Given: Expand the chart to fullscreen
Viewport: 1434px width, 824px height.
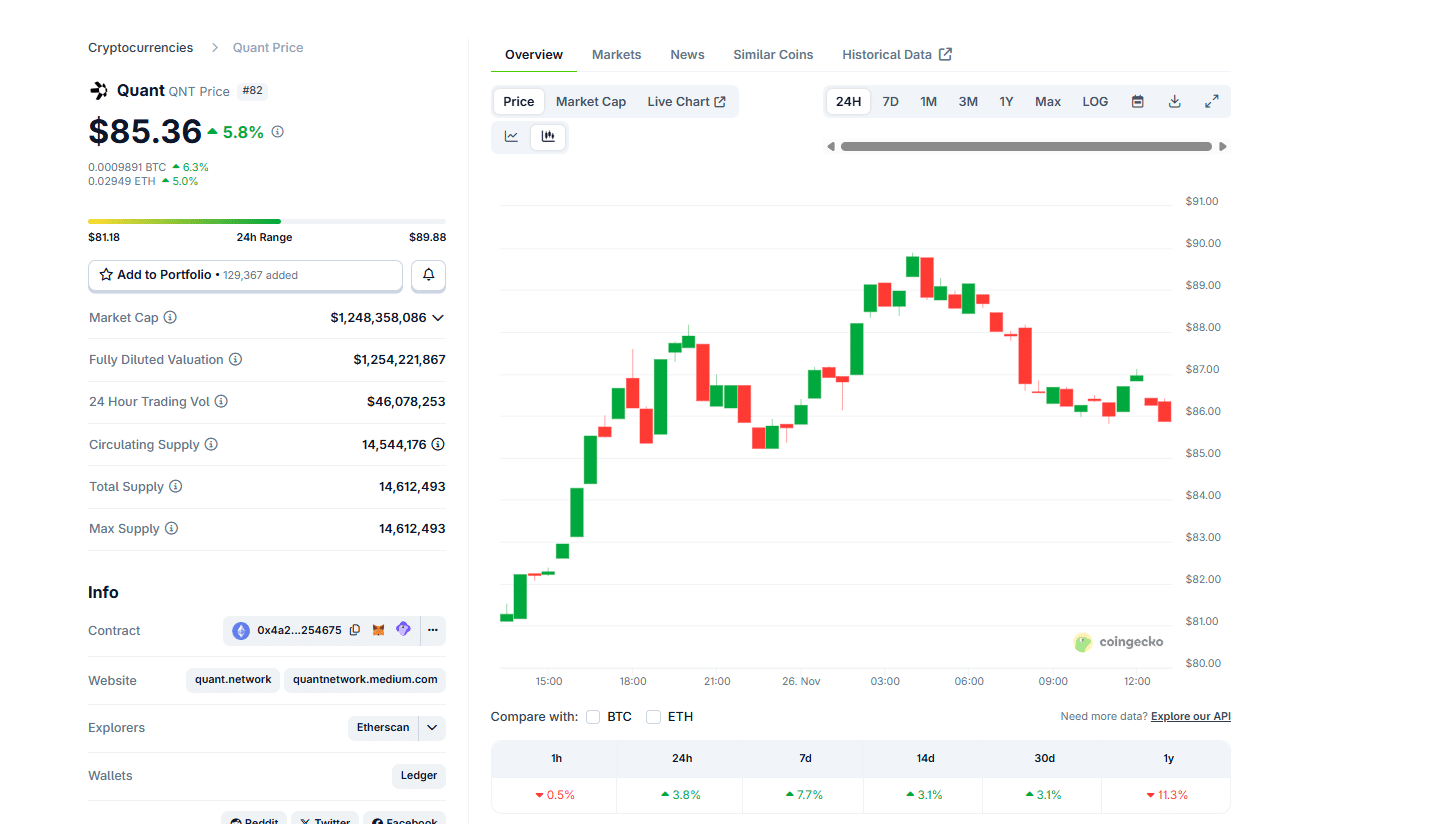Looking at the screenshot, I should (1211, 101).
